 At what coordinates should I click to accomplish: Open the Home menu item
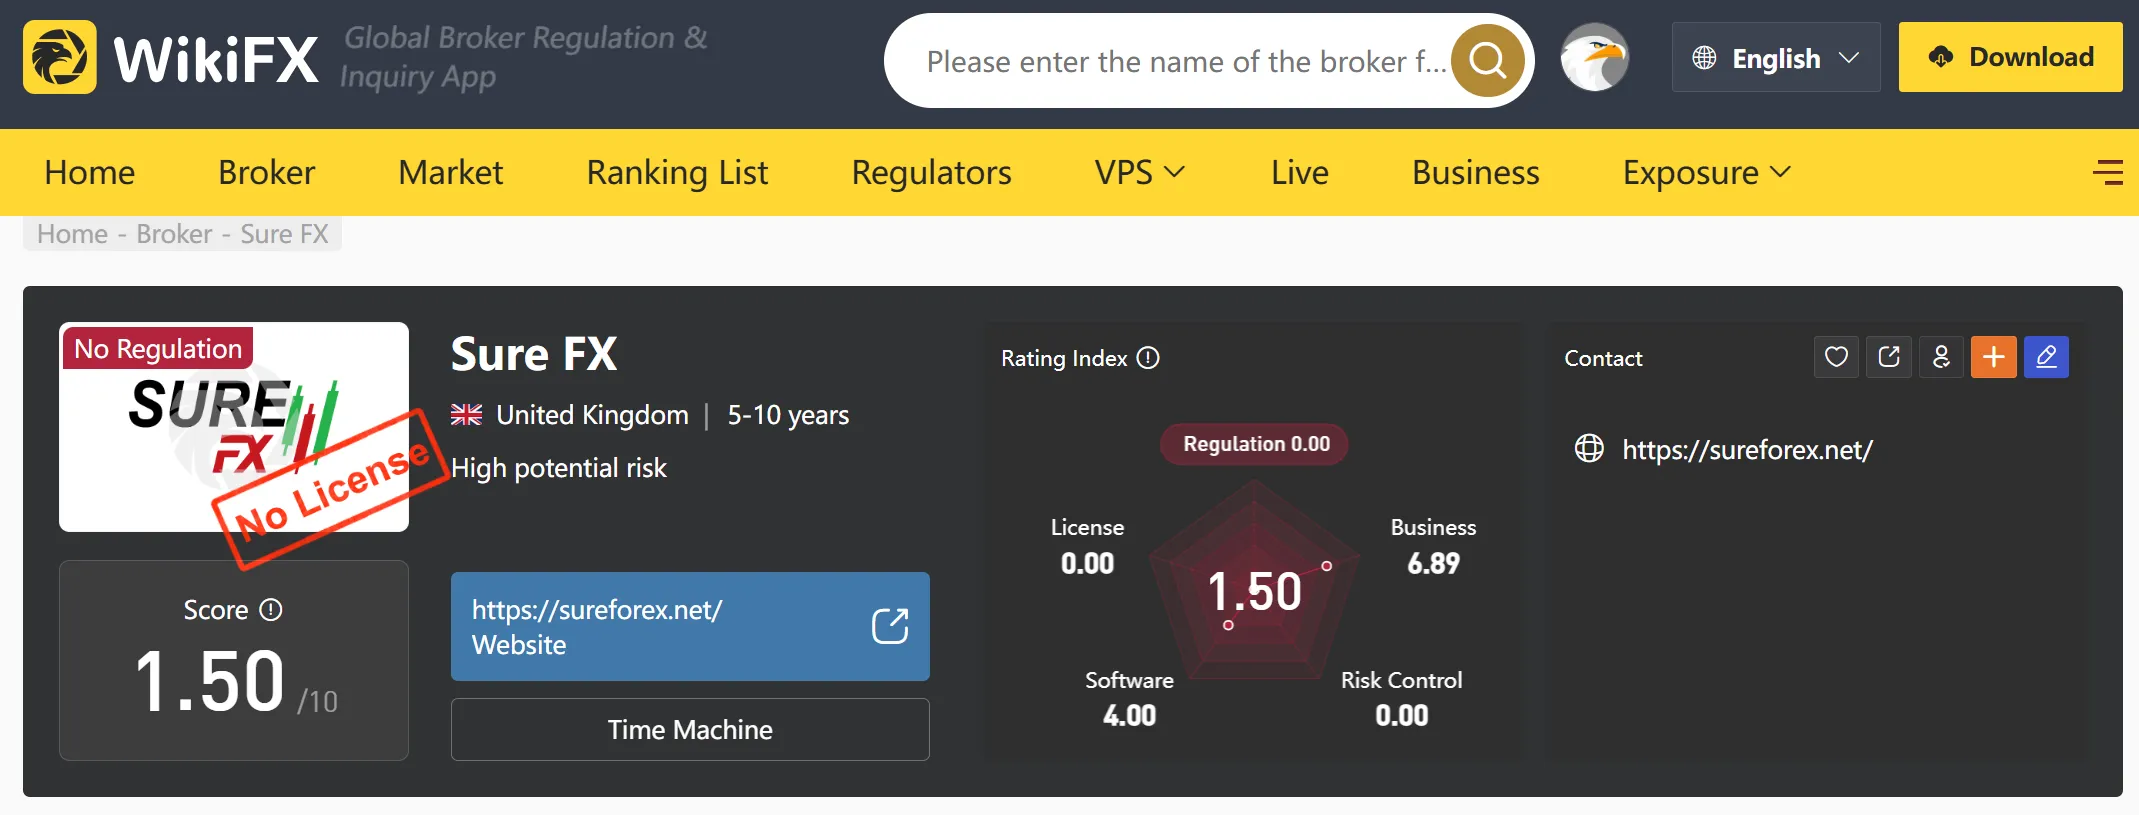click(90, 172)
